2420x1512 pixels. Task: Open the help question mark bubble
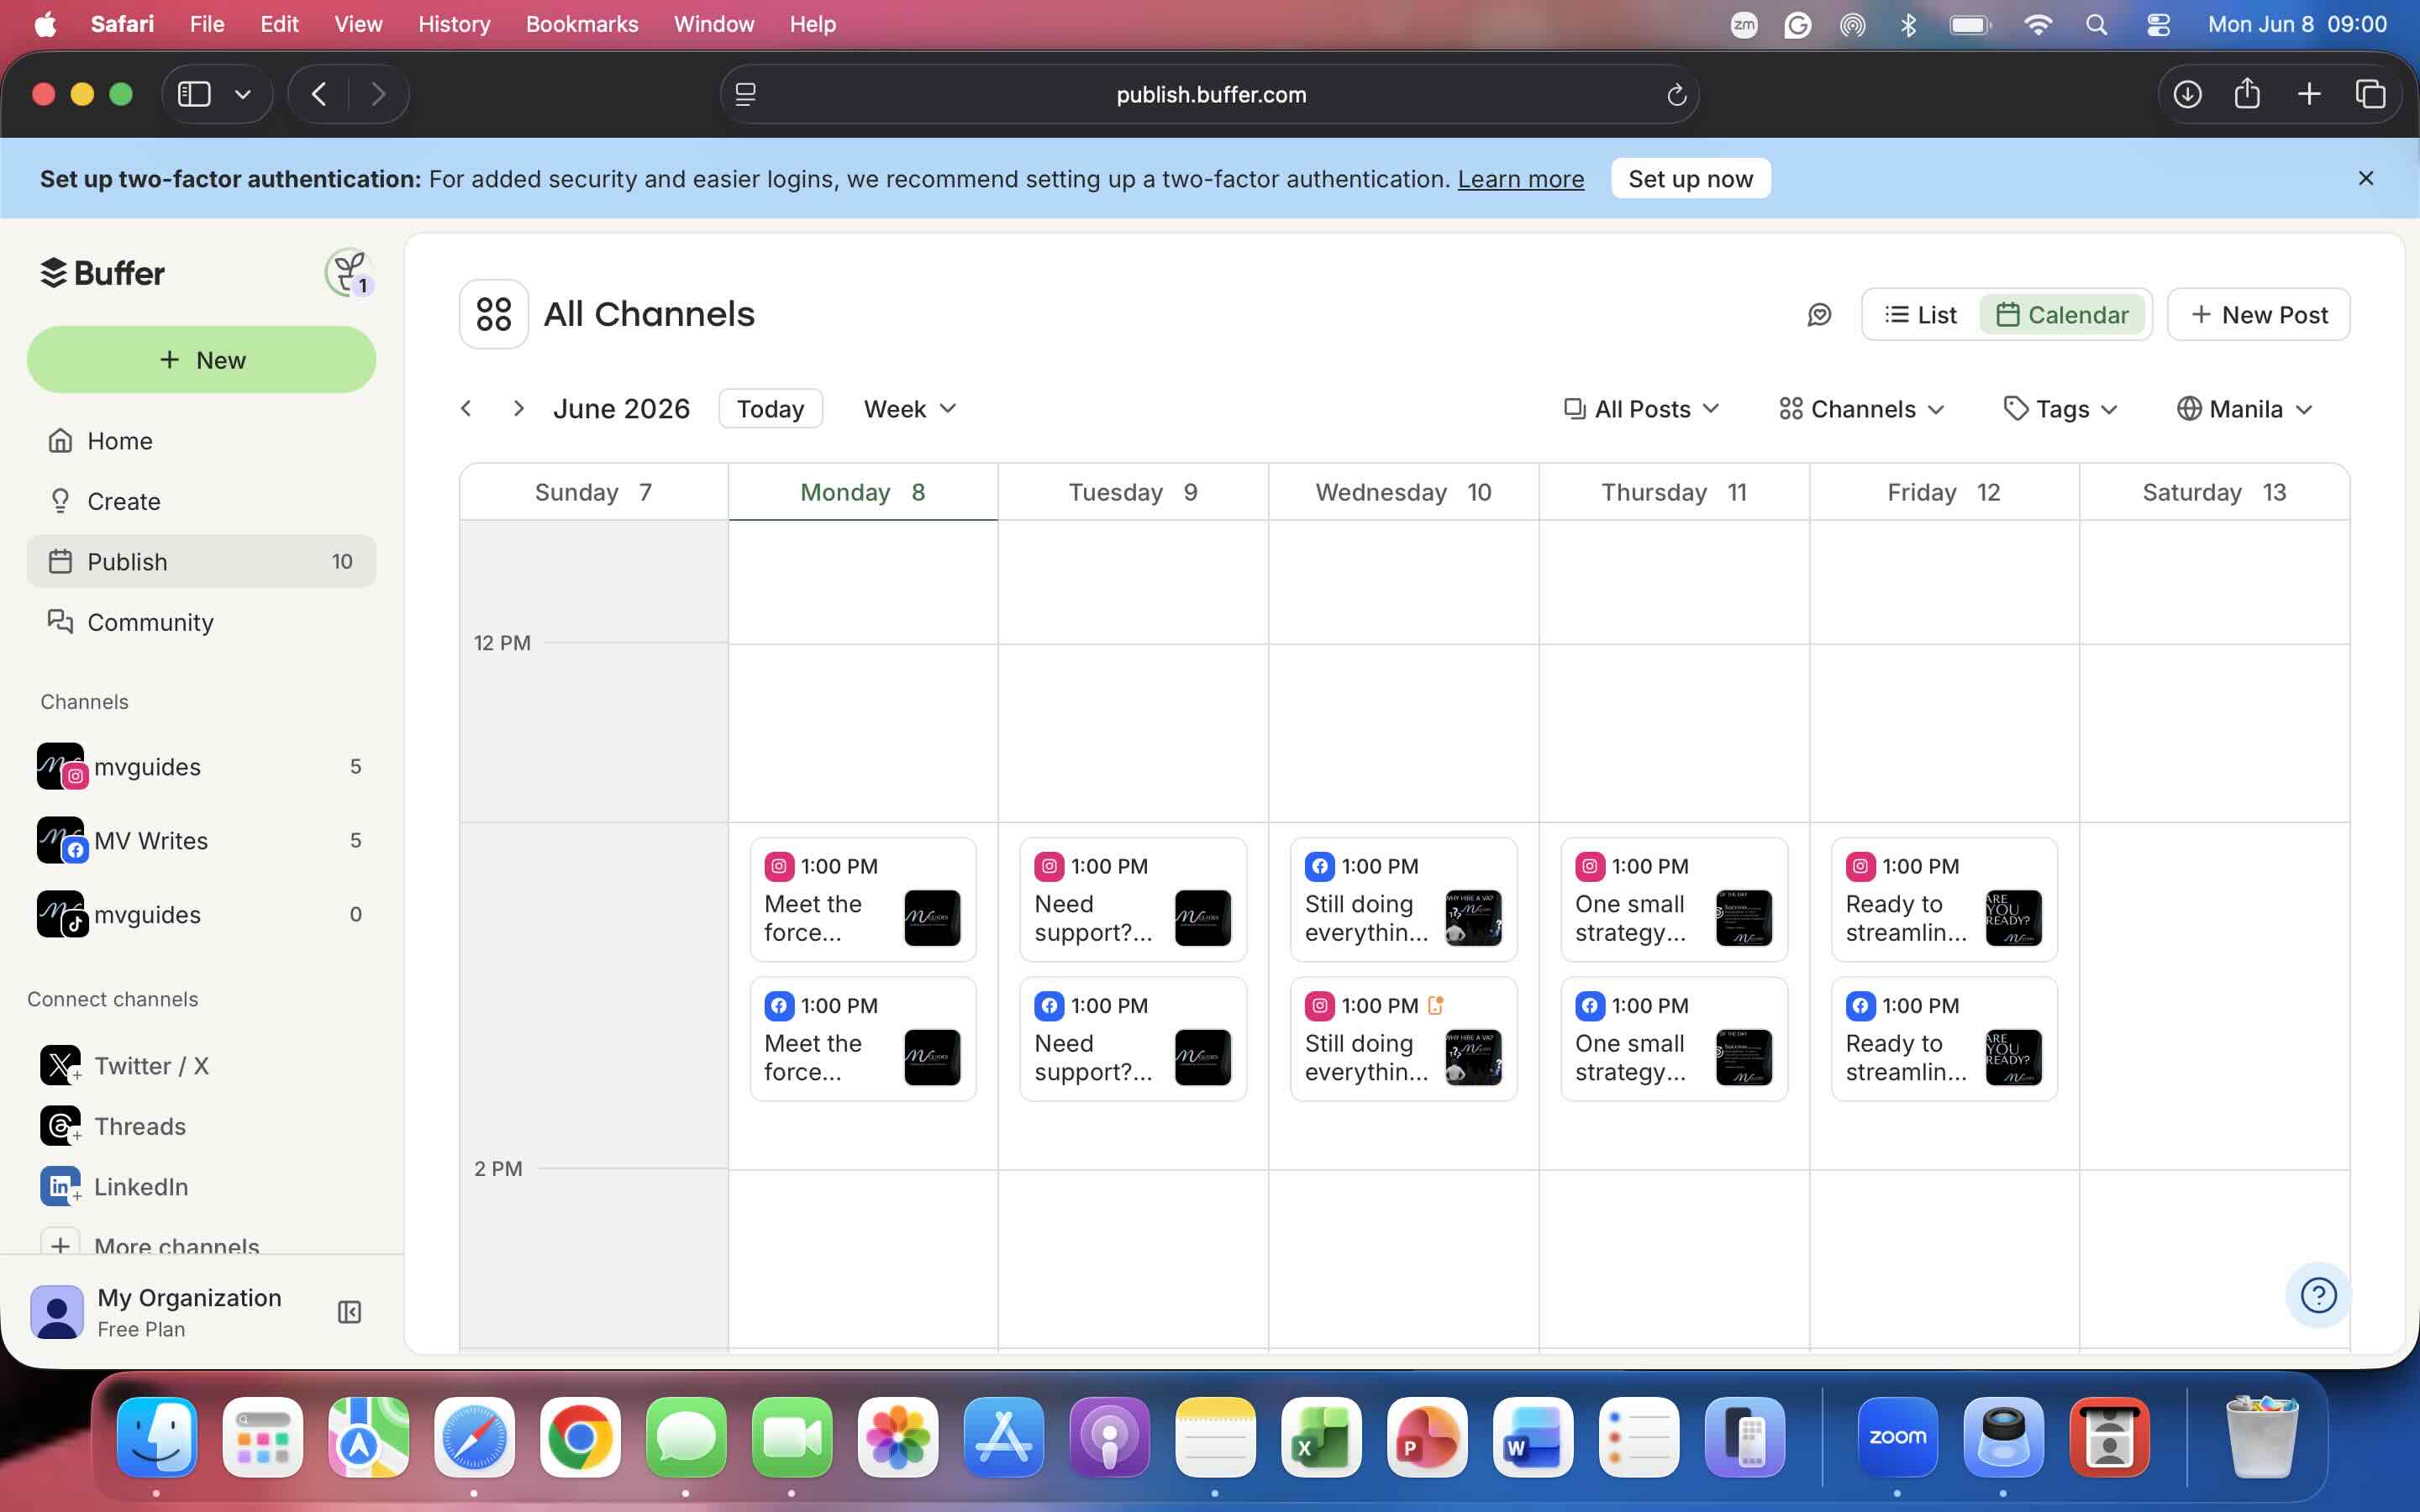click(2318, 1295)
